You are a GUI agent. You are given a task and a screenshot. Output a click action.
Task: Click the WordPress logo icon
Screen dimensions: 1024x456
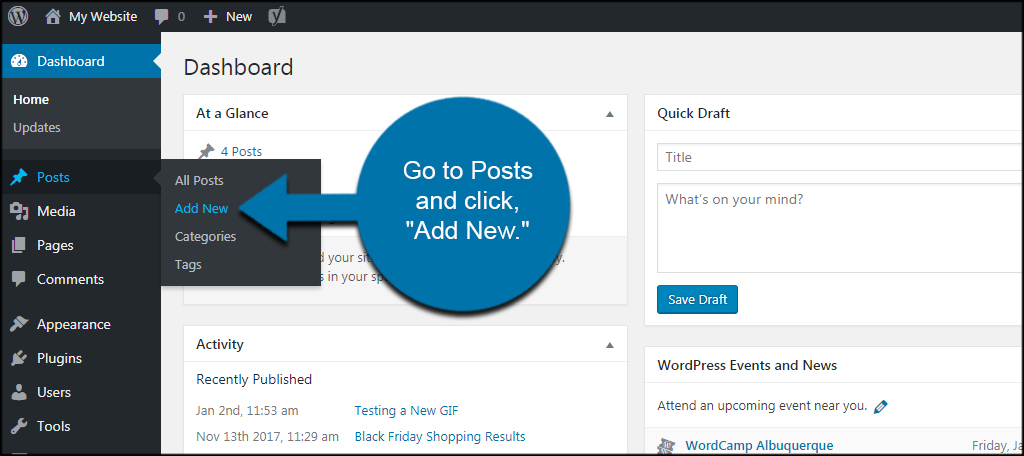18,16
